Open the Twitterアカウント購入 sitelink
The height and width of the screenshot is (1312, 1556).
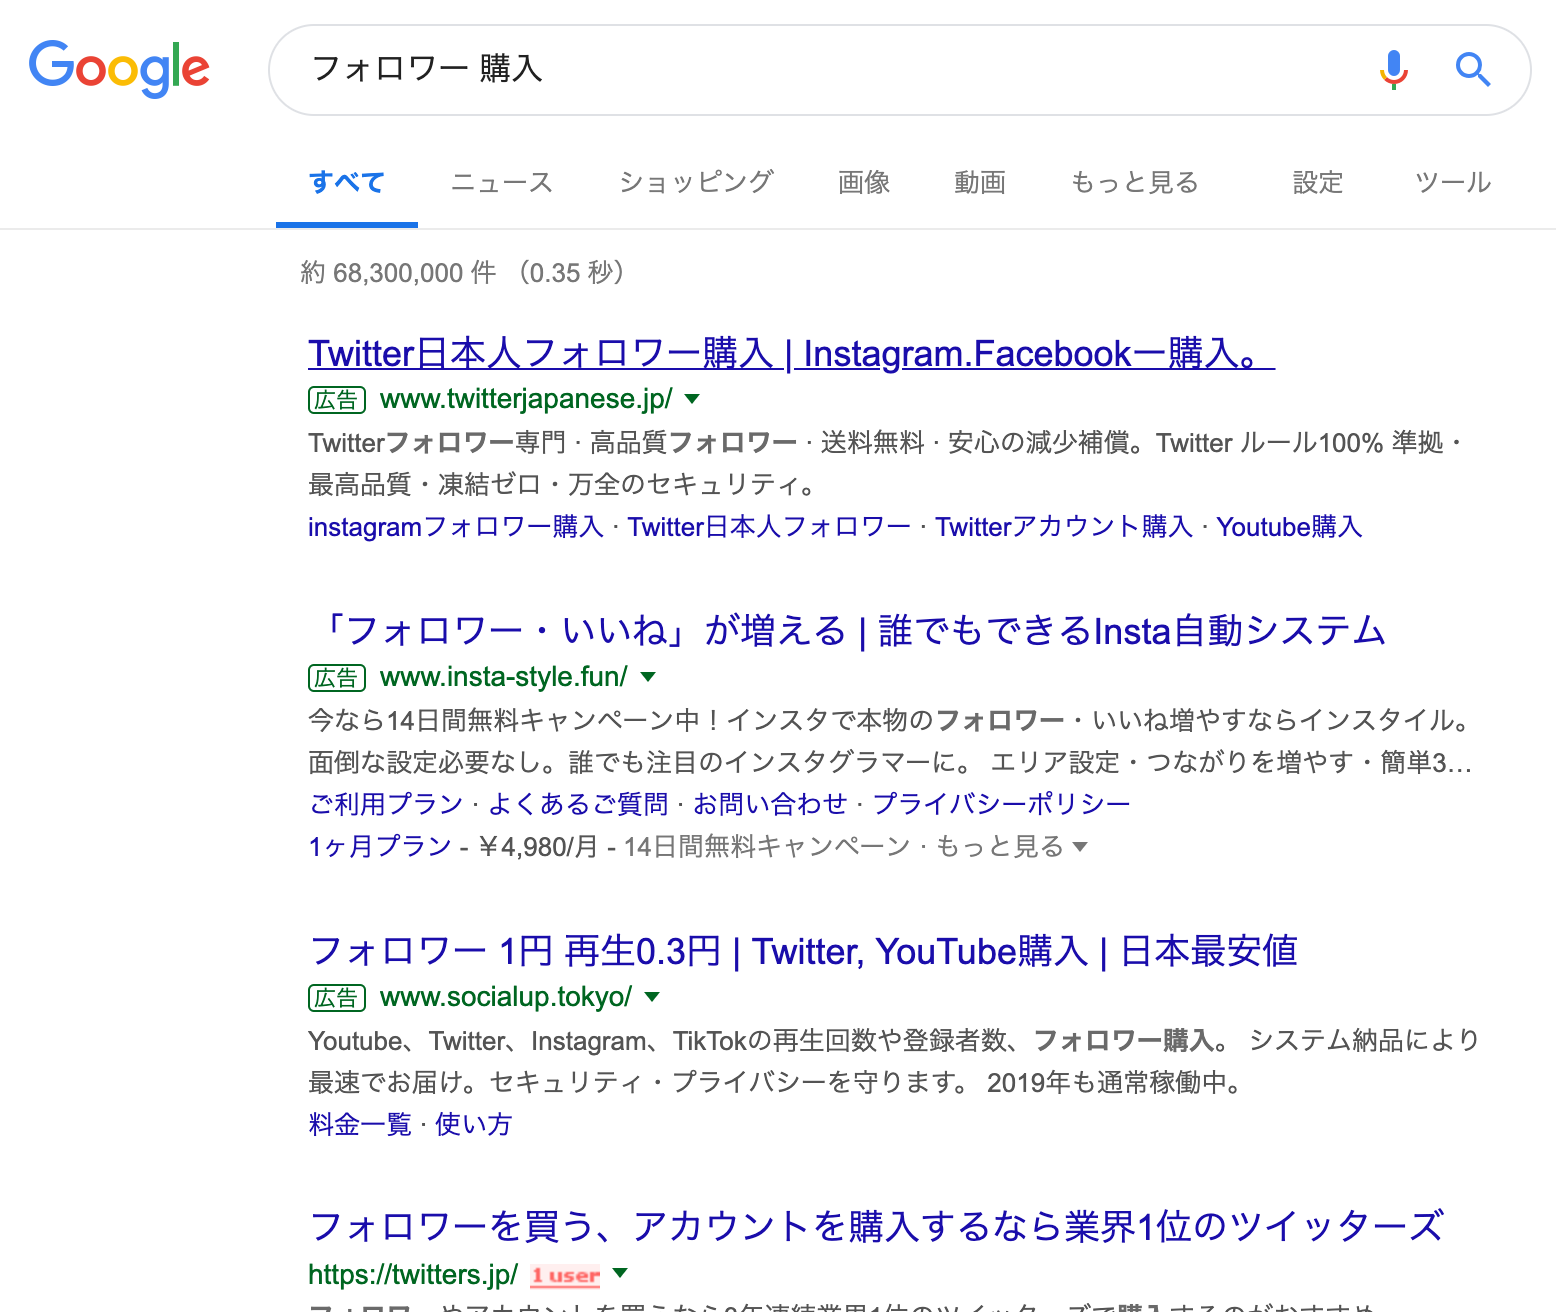point(1064,526)
